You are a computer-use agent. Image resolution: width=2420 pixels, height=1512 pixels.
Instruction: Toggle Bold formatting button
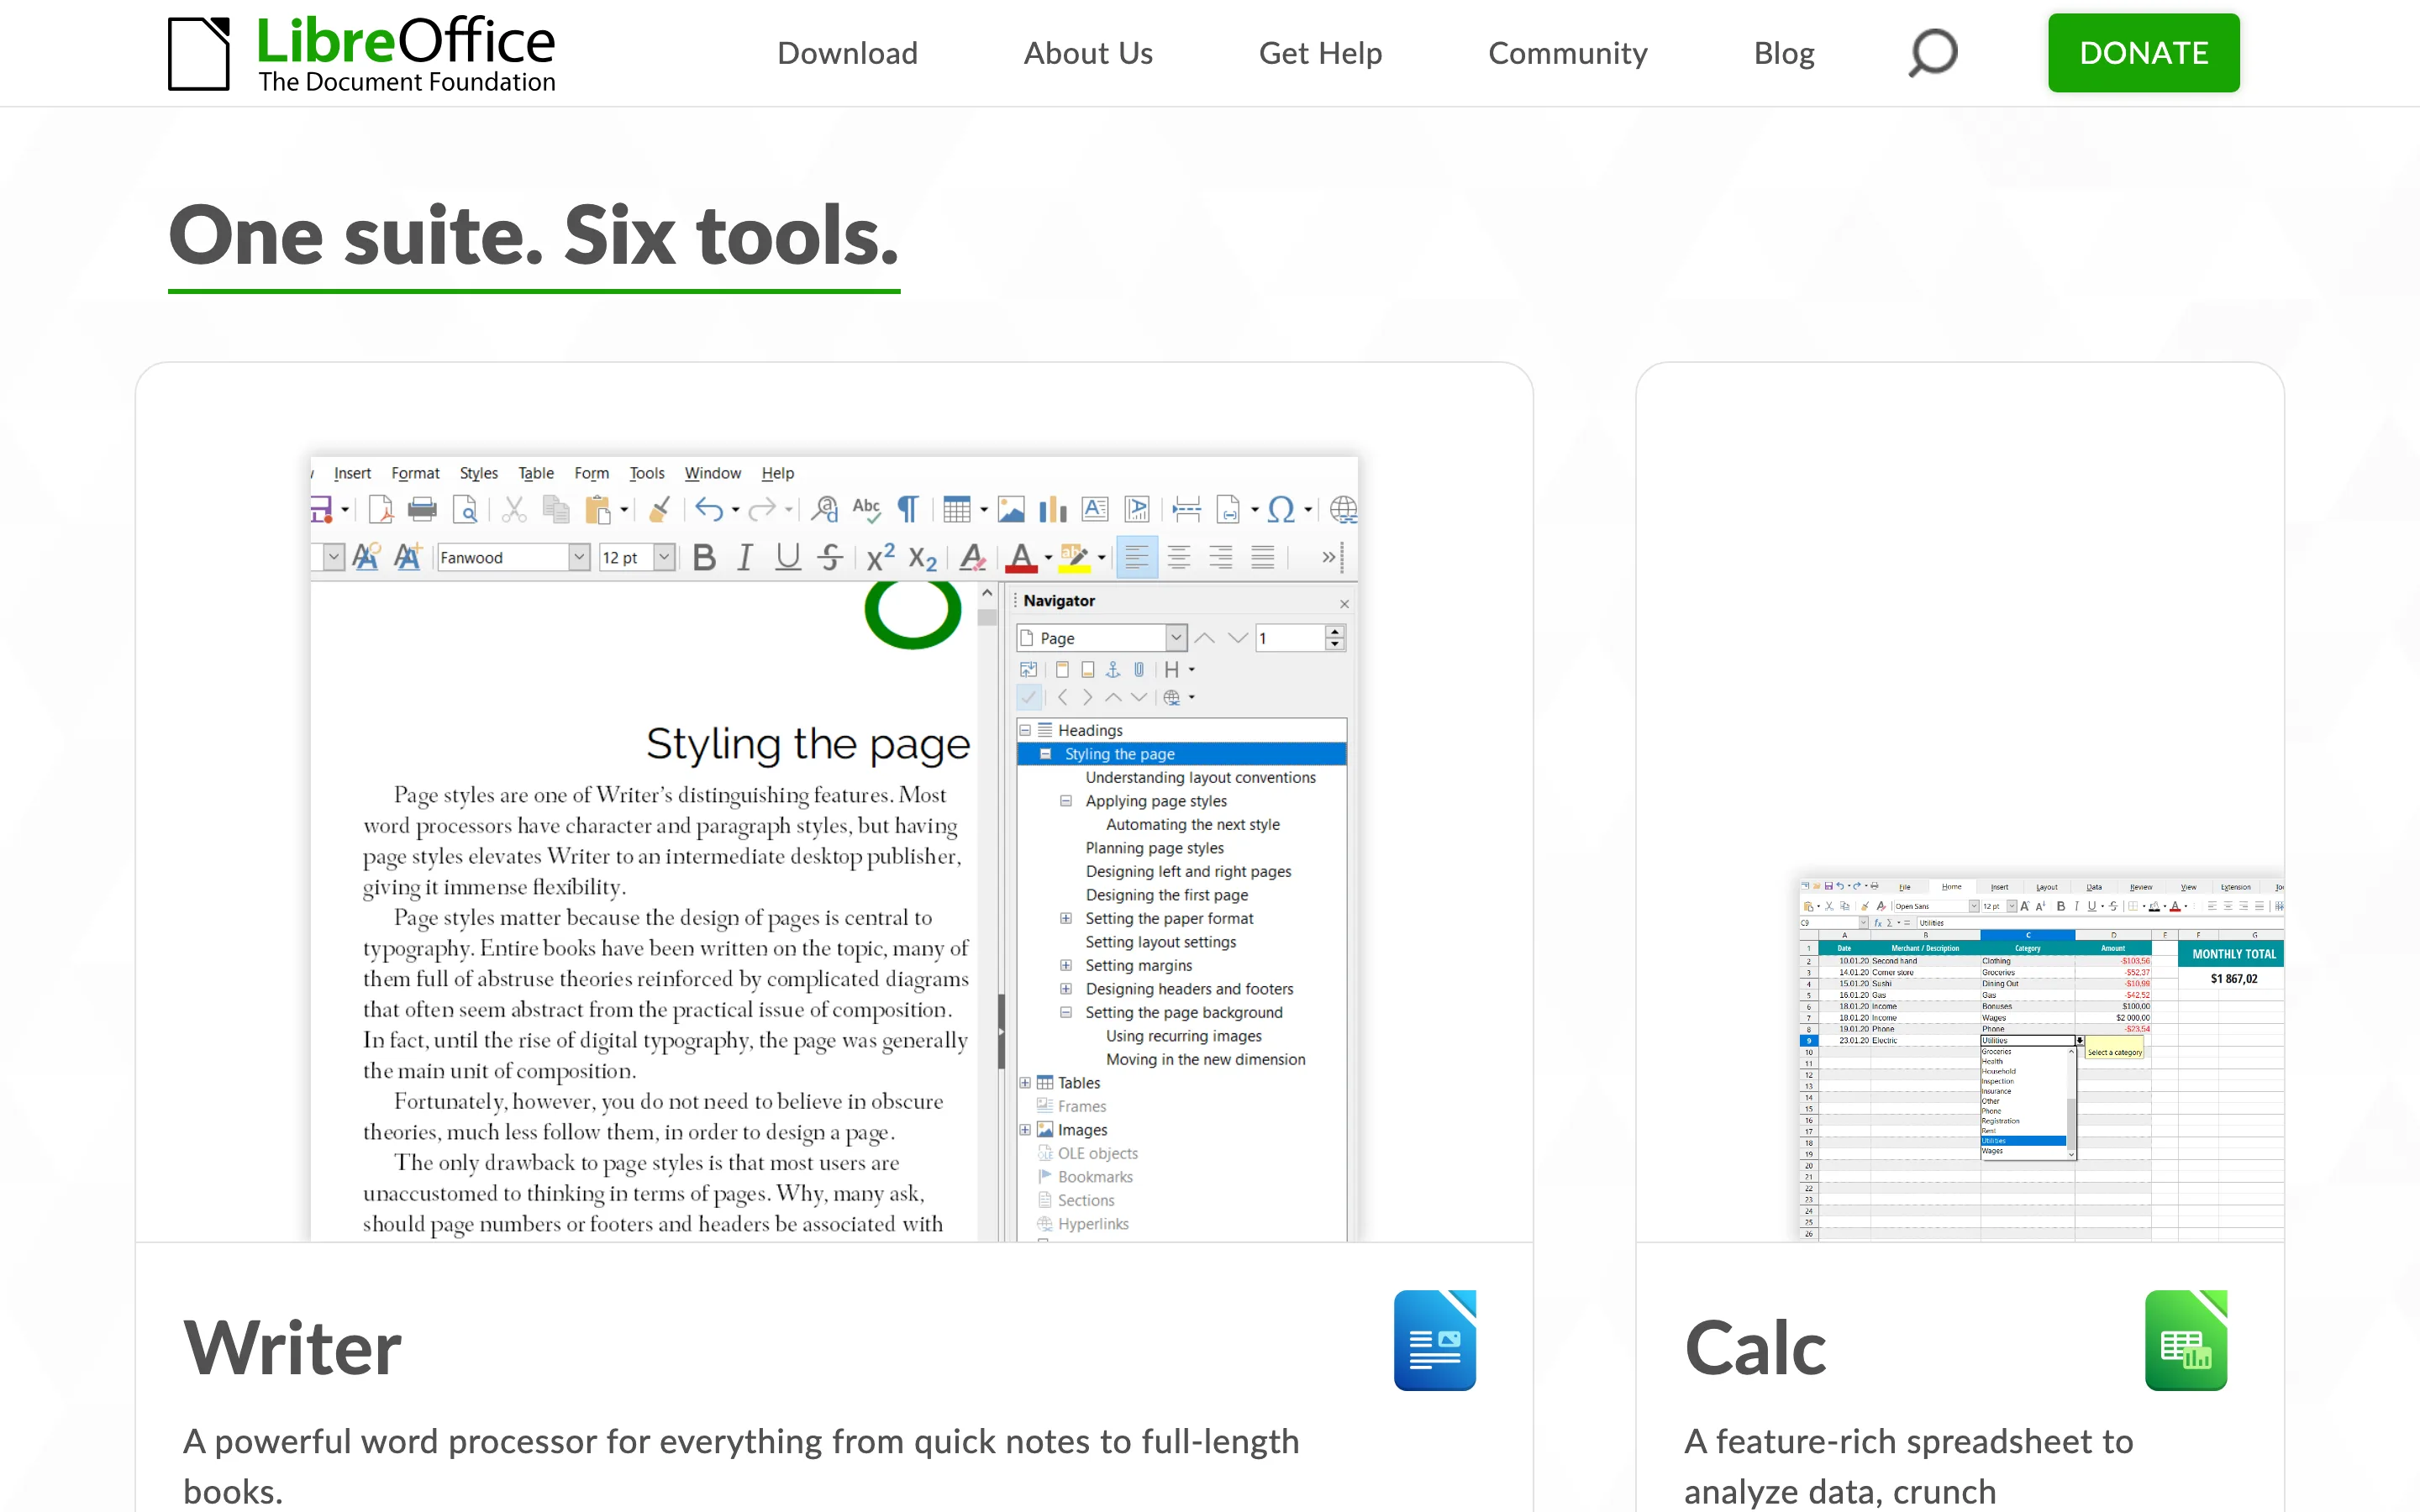tap(704, 558)
